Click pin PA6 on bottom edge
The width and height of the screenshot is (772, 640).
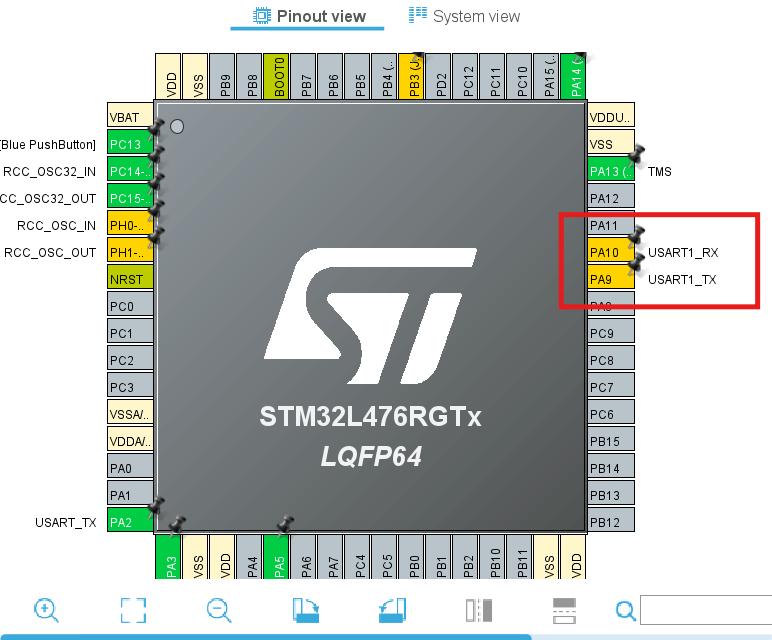tap(303, 557)
